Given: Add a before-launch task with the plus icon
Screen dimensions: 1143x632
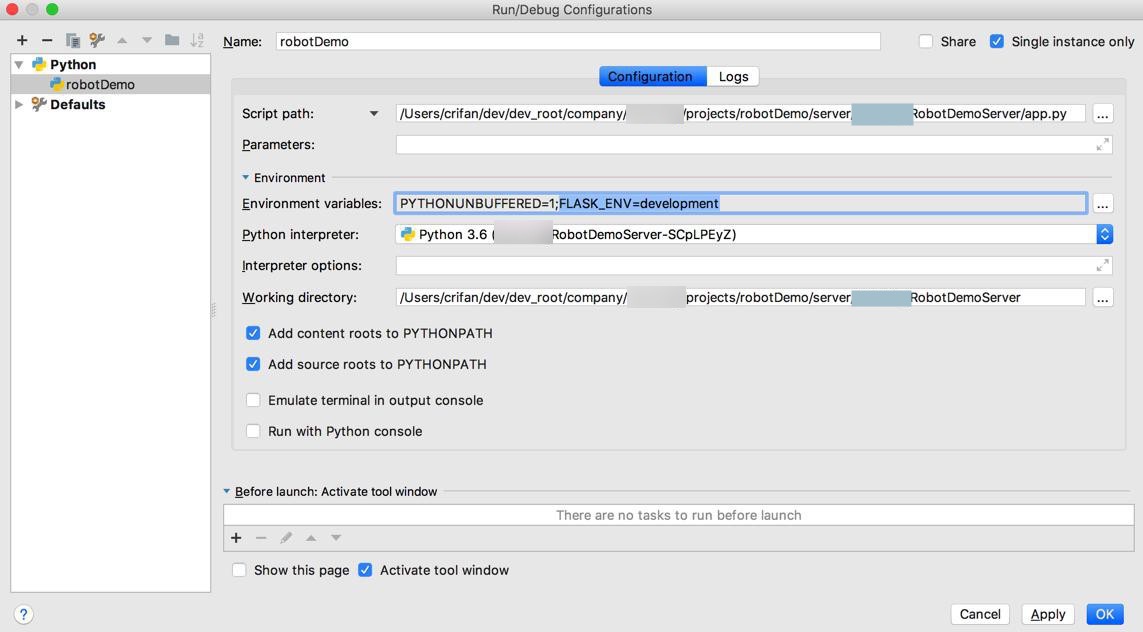Looking at the screenshot, I should (x=236, y=538).
